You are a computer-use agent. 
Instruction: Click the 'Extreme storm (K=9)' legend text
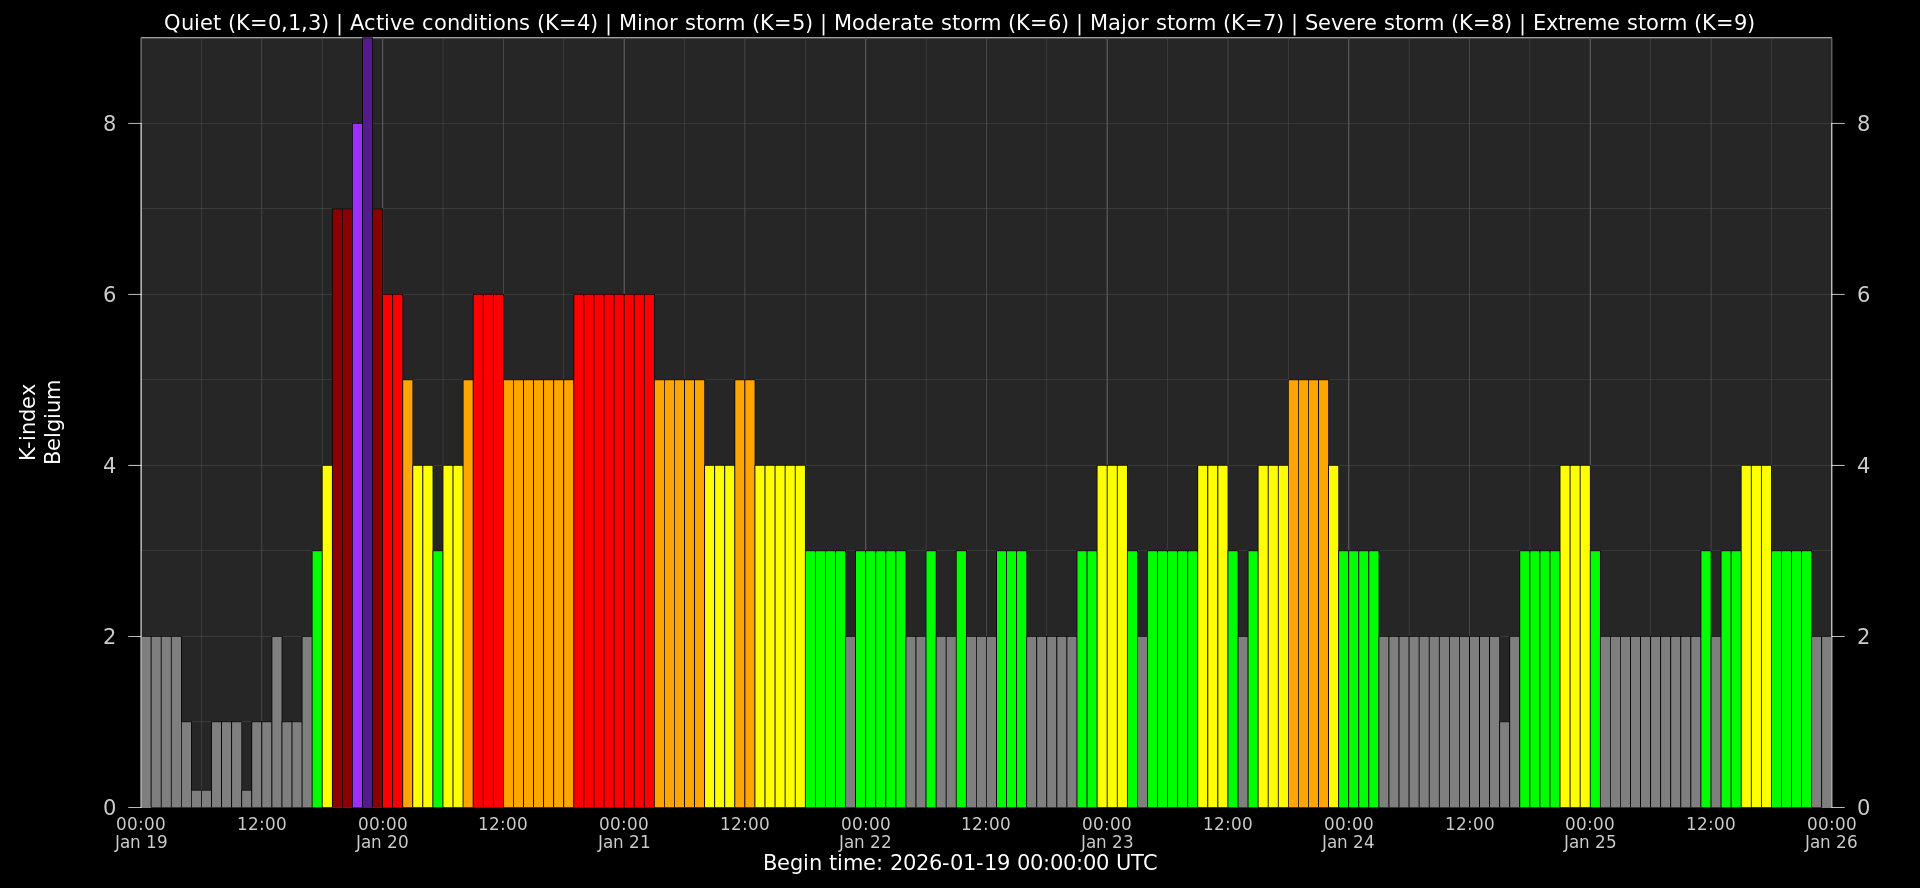(x=1643, y=23)
